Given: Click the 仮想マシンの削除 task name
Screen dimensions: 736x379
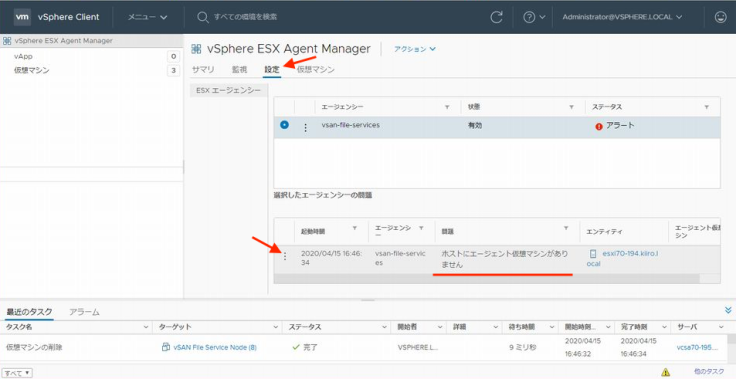Looking at the screenshot, I should [34, 348].
